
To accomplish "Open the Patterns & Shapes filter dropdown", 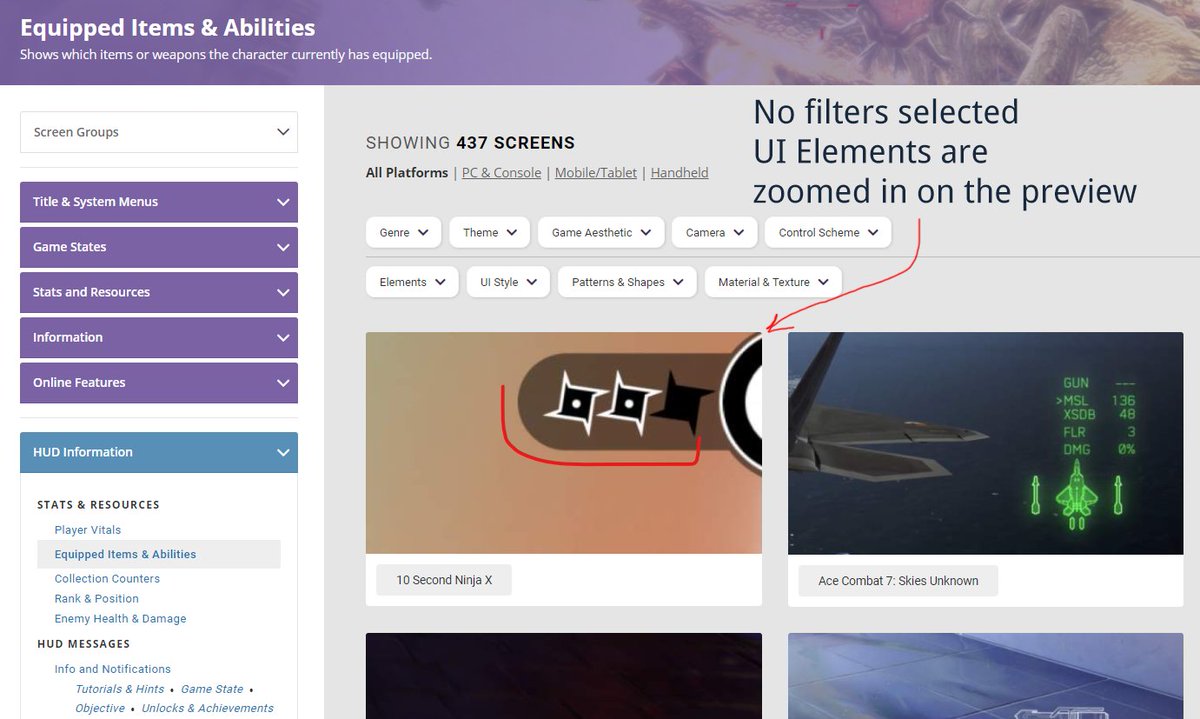I will [x=627, y=282].
